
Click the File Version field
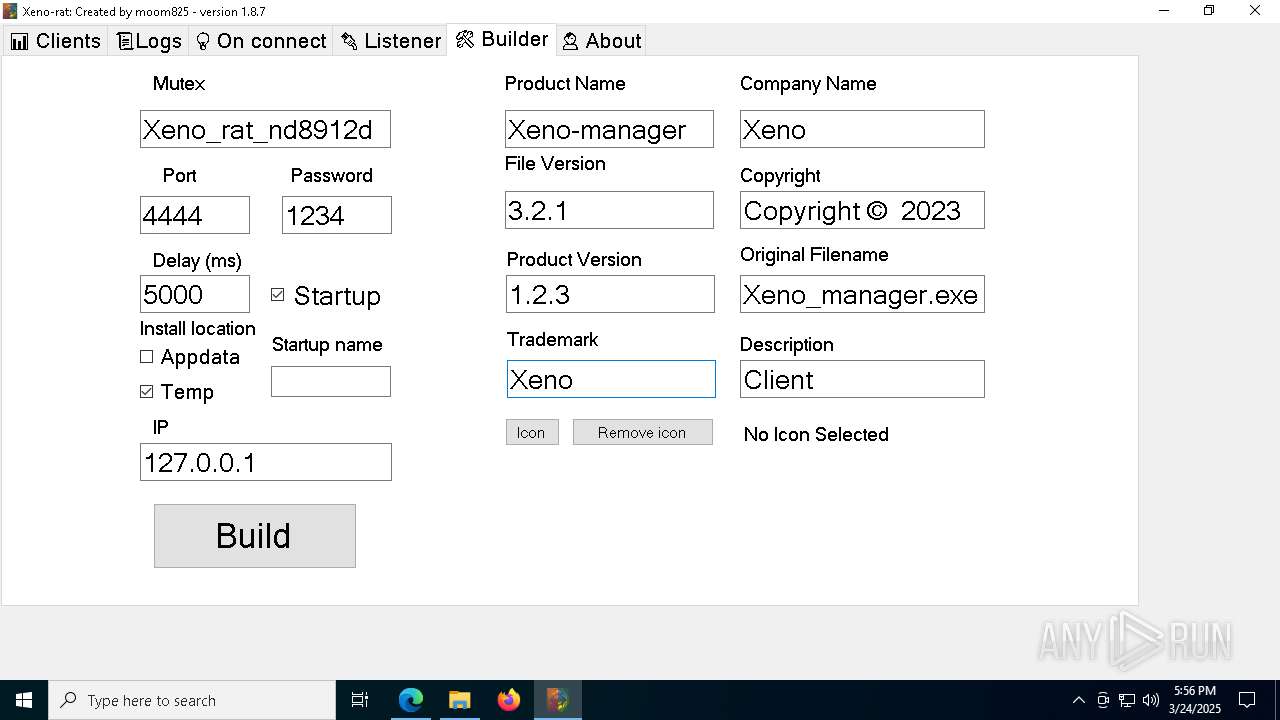(x=610, y=210)
